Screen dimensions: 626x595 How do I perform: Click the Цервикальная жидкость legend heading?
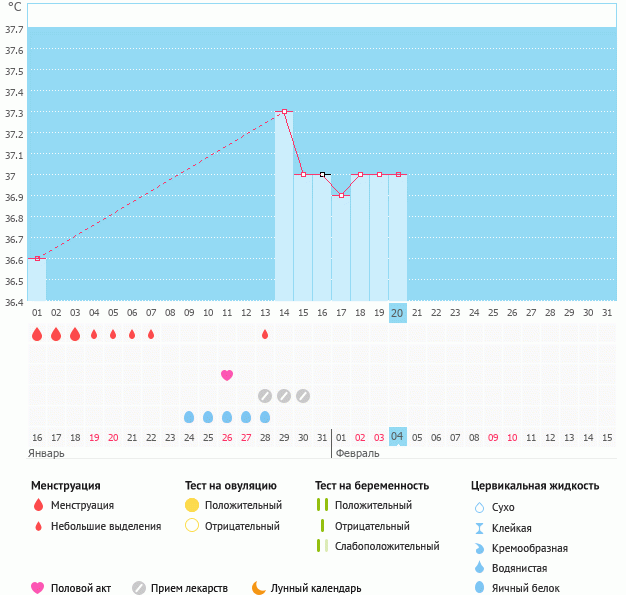[x=535, y=486]
